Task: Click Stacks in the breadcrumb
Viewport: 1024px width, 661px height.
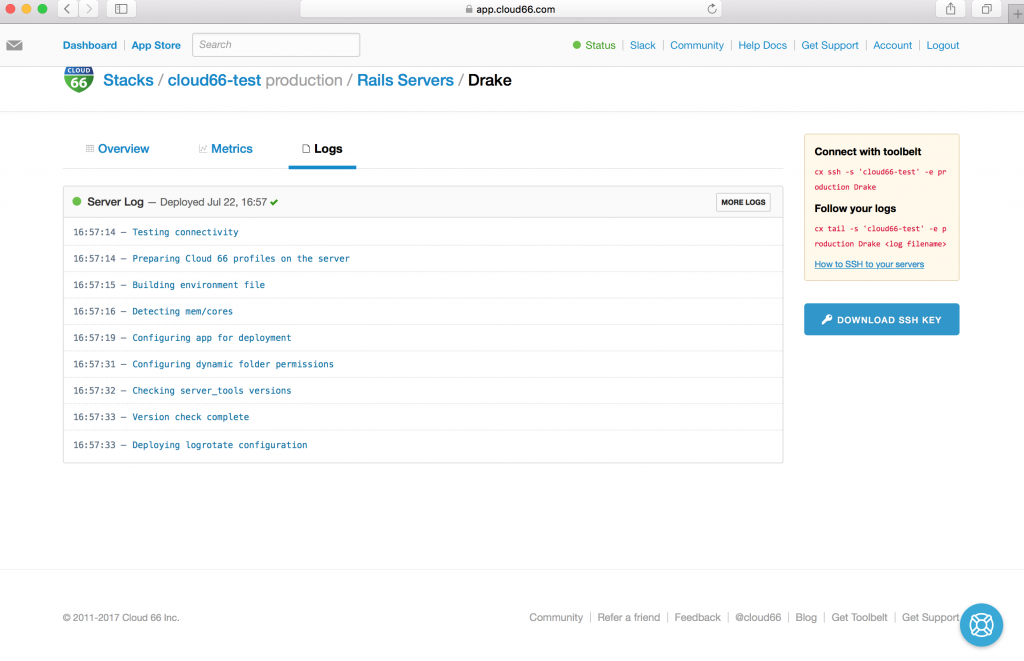Action: coord(128,80)
